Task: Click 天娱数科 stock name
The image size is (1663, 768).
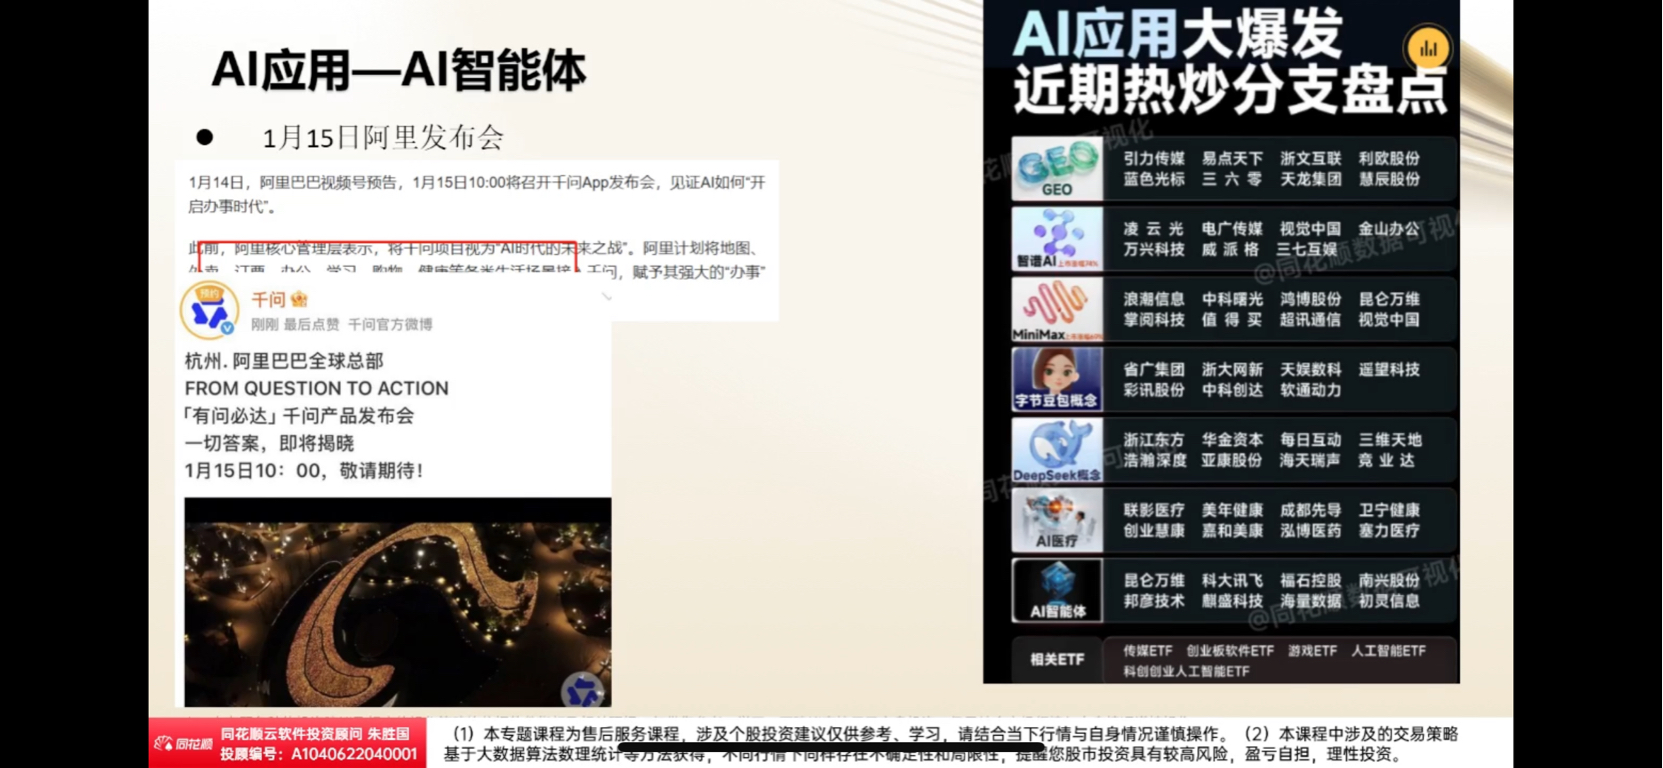Action: coord(1311,370)
